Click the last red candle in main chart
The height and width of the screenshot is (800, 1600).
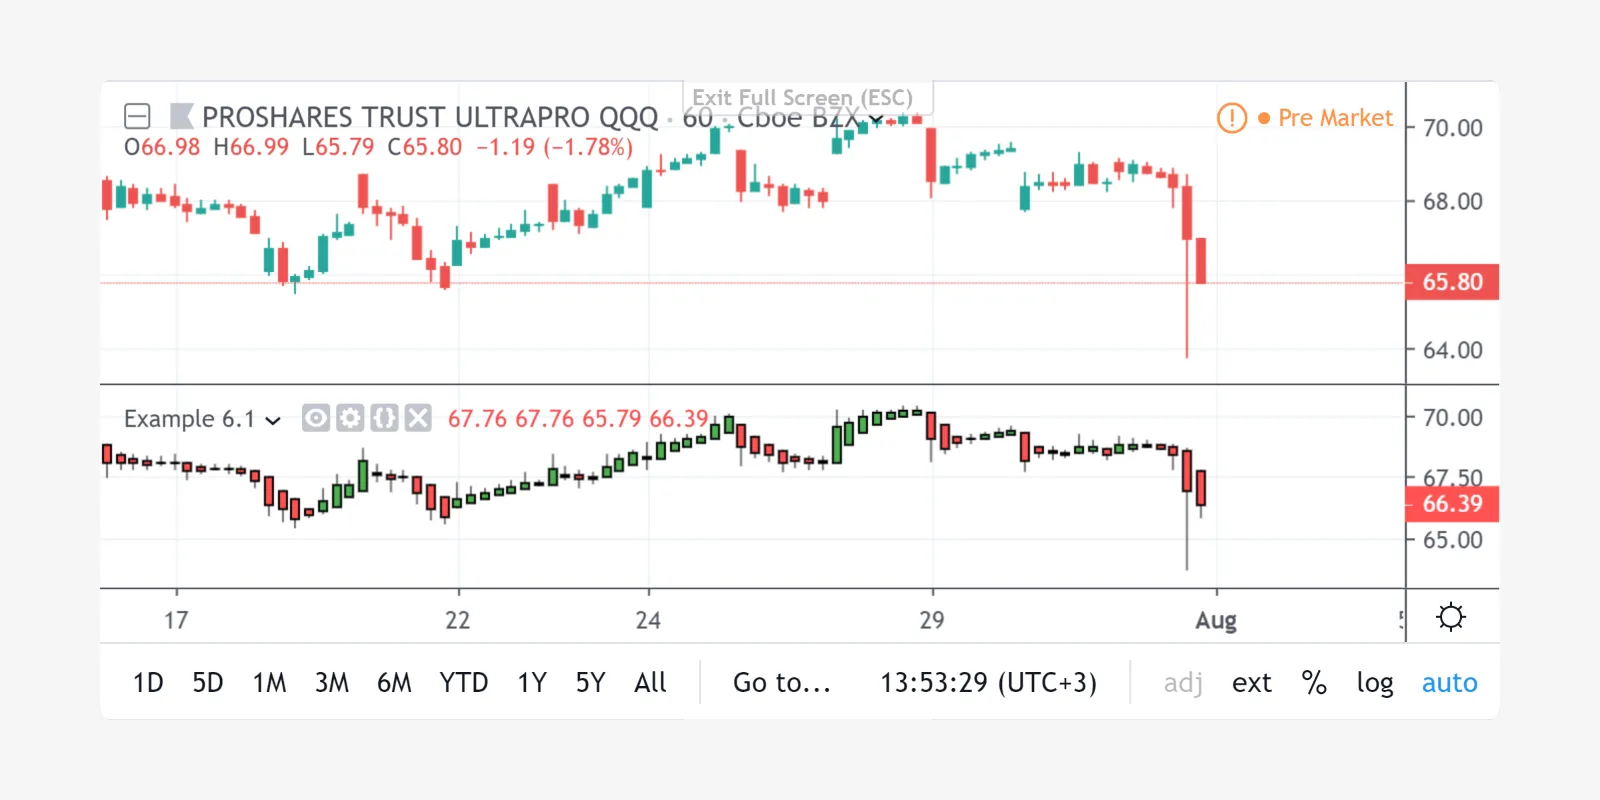point(1200,260)
